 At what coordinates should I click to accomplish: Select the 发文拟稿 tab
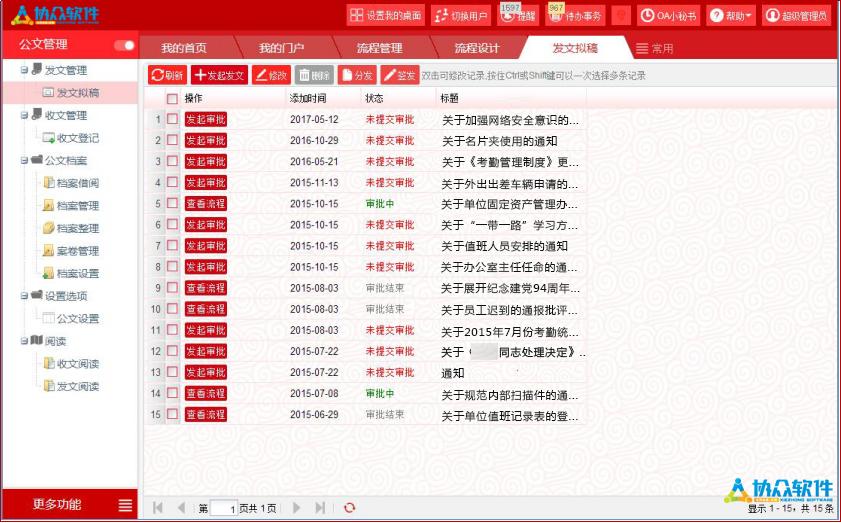click(575, 48)
